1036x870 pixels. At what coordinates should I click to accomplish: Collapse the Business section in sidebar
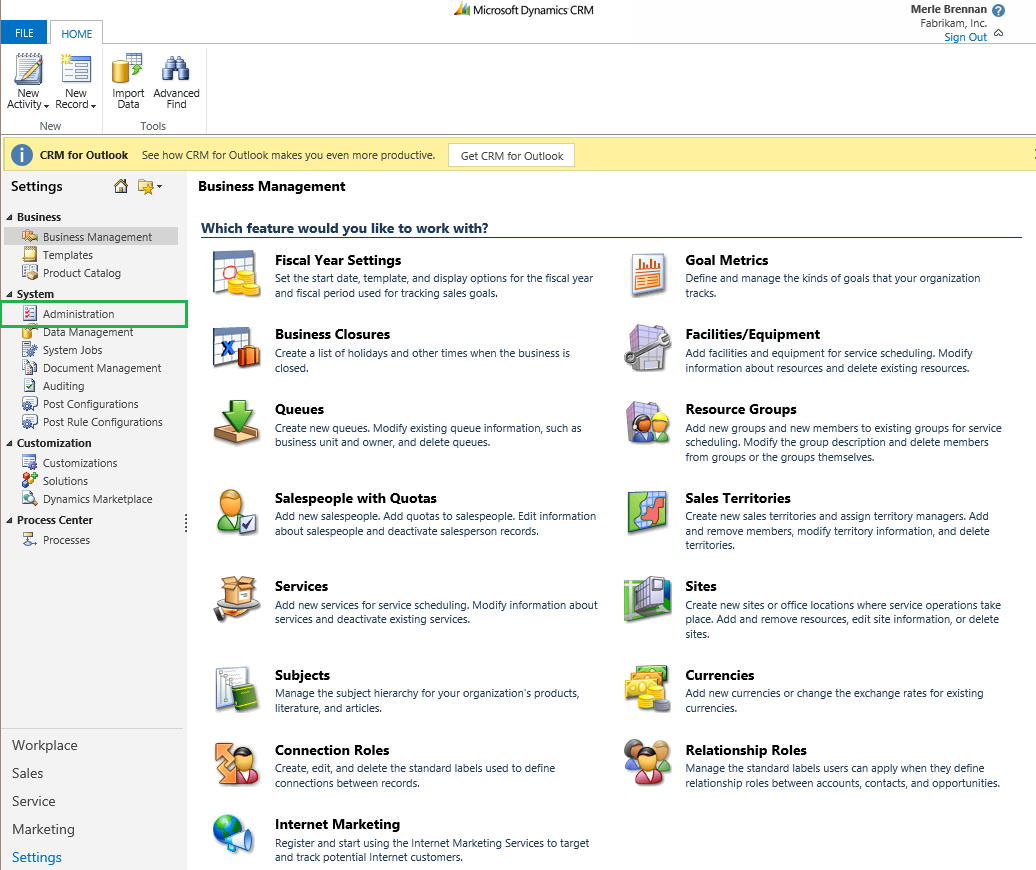click(10, 217)
